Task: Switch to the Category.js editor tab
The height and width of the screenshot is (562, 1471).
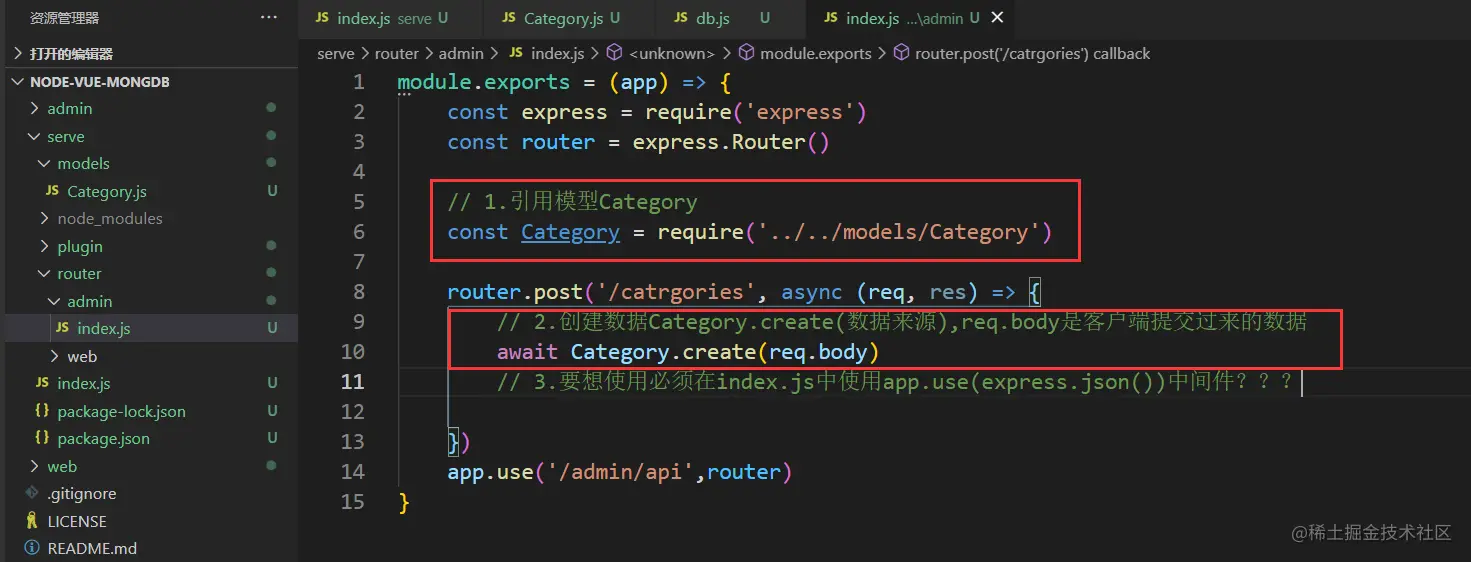Action: [x=569, y=18]
